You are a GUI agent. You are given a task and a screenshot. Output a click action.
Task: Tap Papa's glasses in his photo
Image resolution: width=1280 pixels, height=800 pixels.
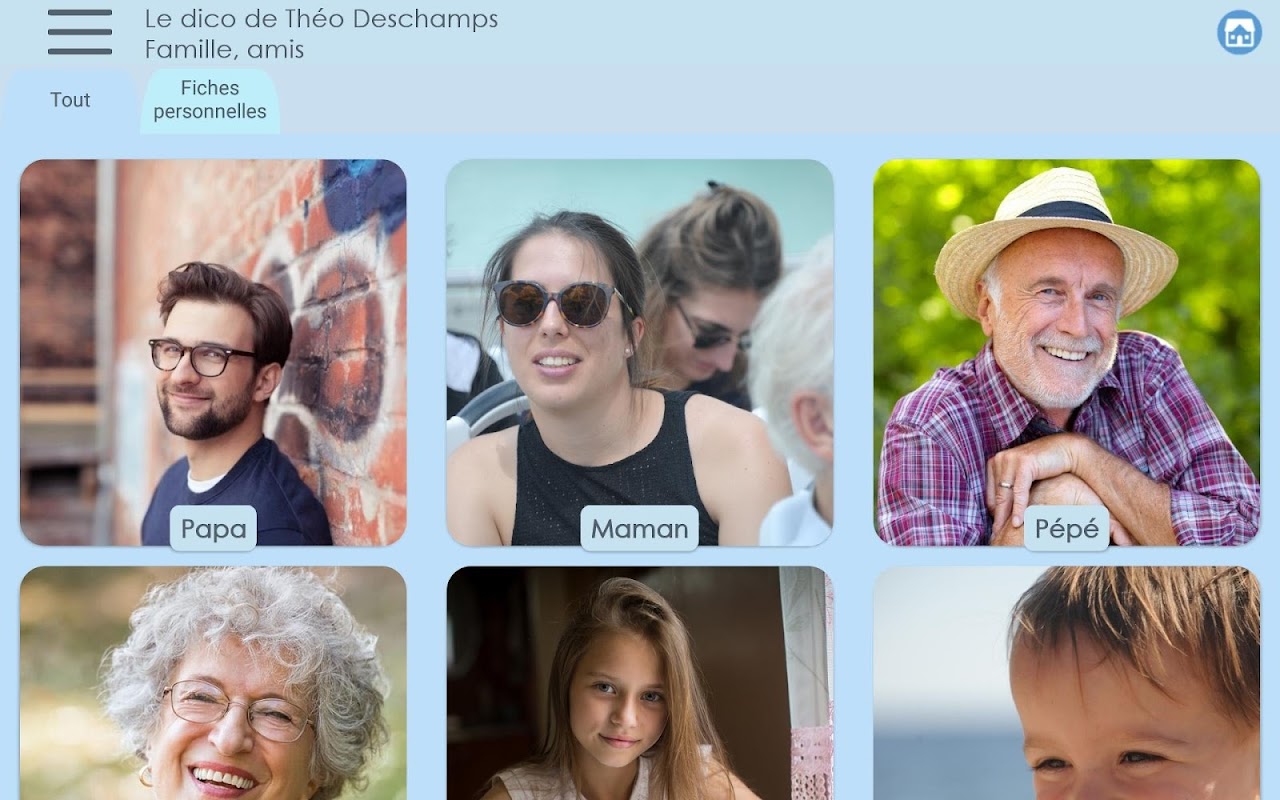(x=202, y=356)
